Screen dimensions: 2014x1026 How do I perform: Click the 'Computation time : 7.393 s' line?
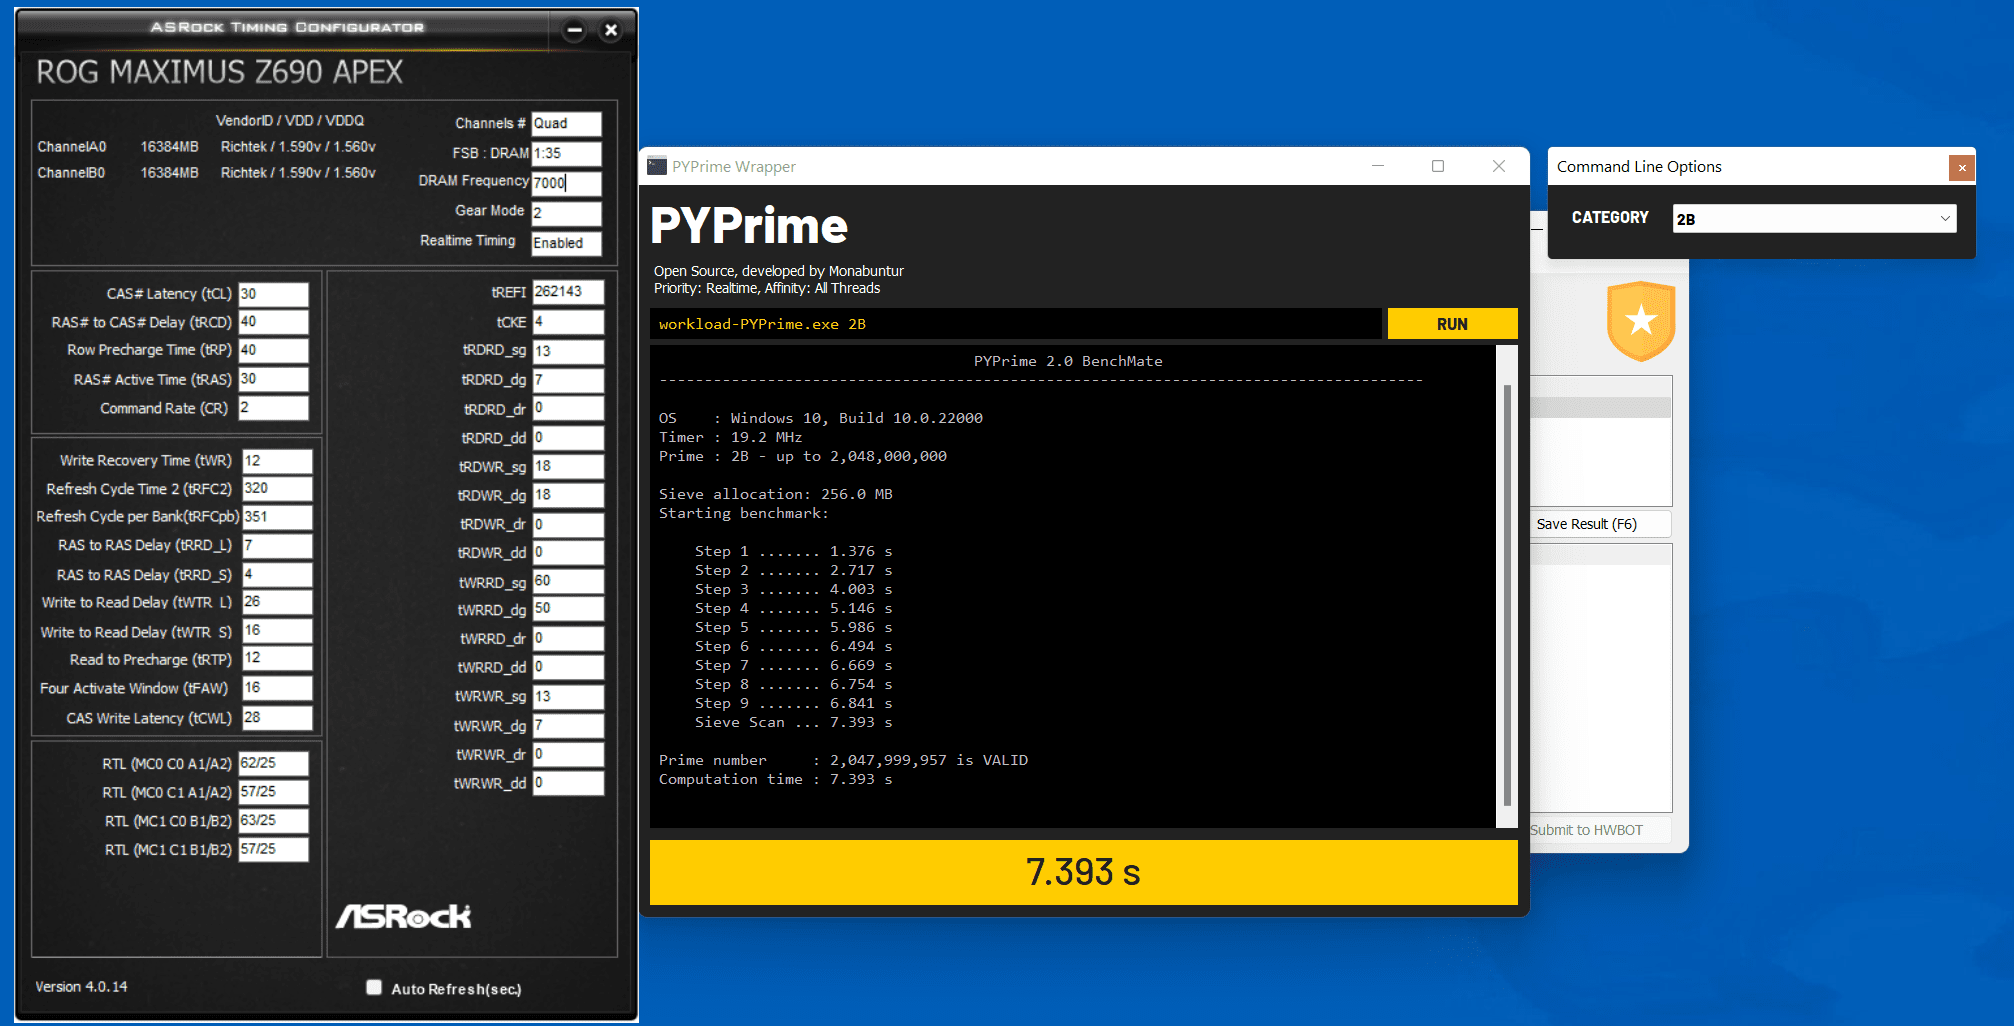coord(775,779)
